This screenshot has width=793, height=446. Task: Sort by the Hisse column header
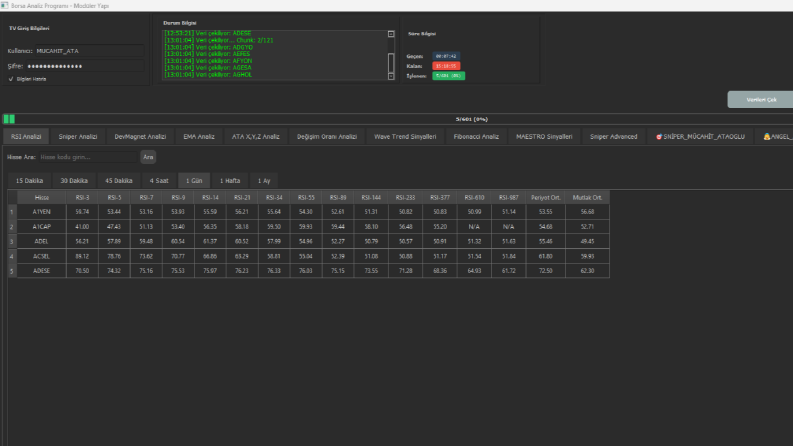(41, 198)
